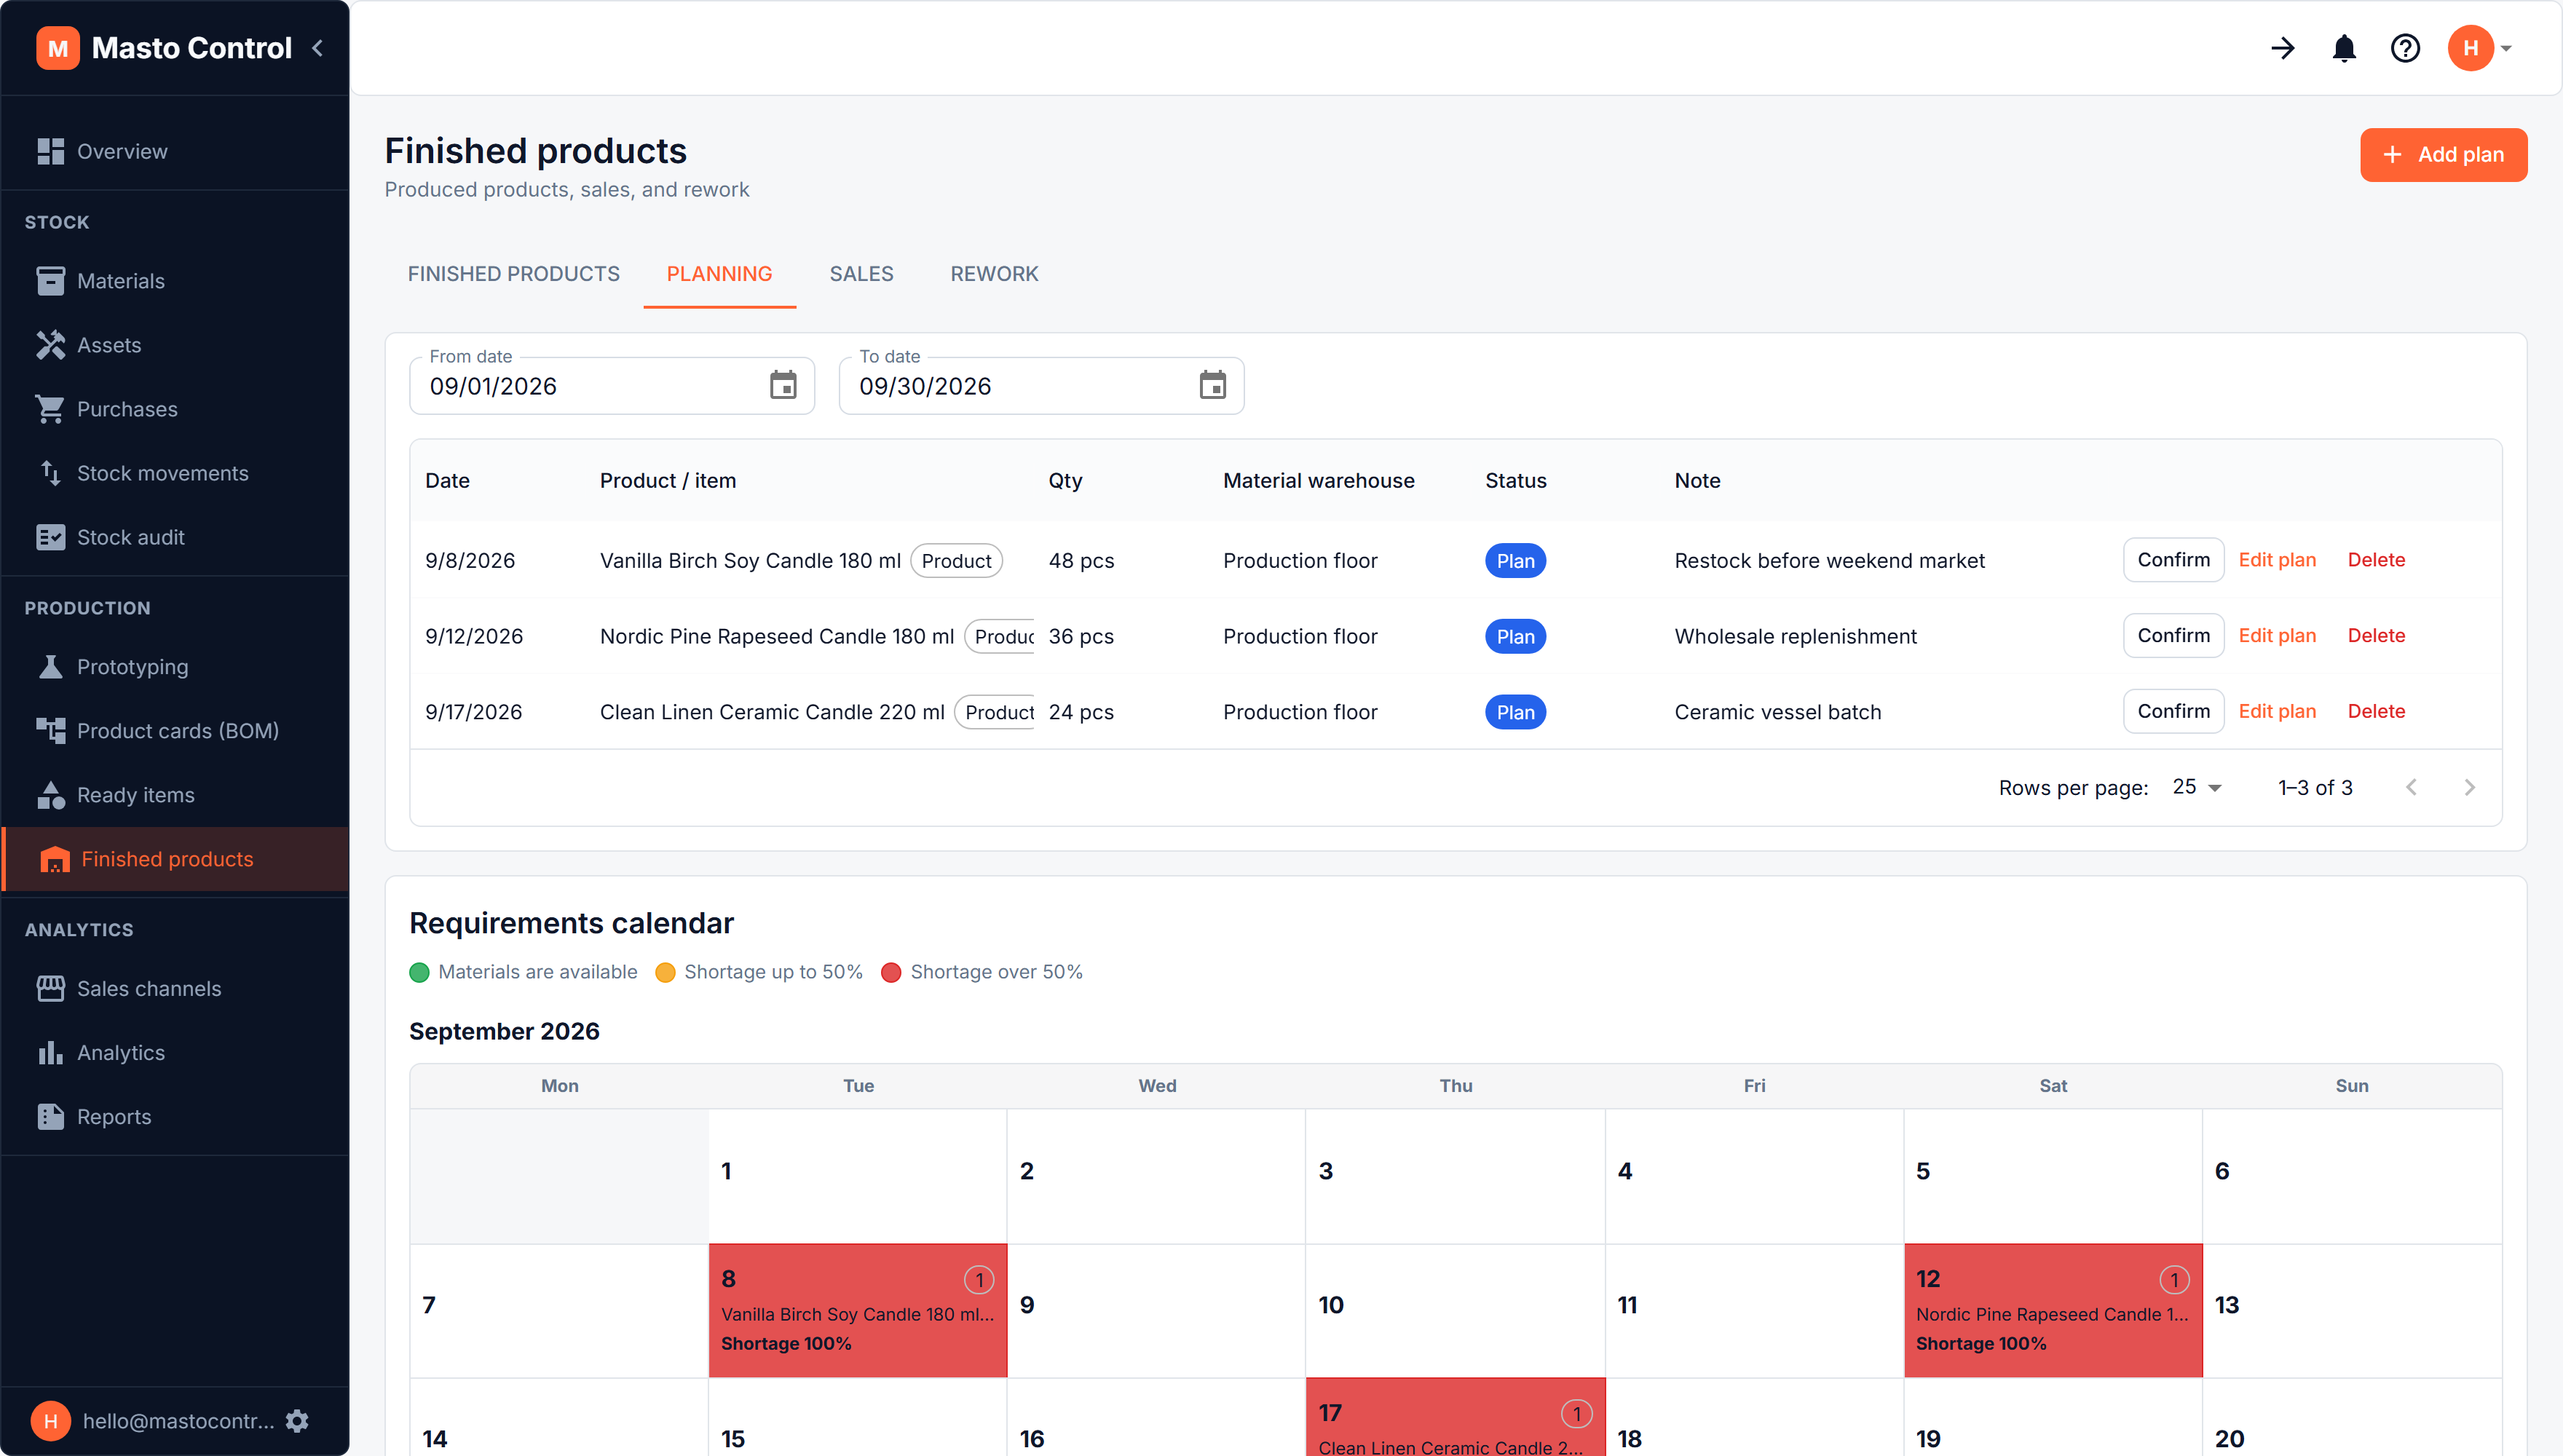
Task: Open the Sales channels storefront icon
Action: (50, 989)
